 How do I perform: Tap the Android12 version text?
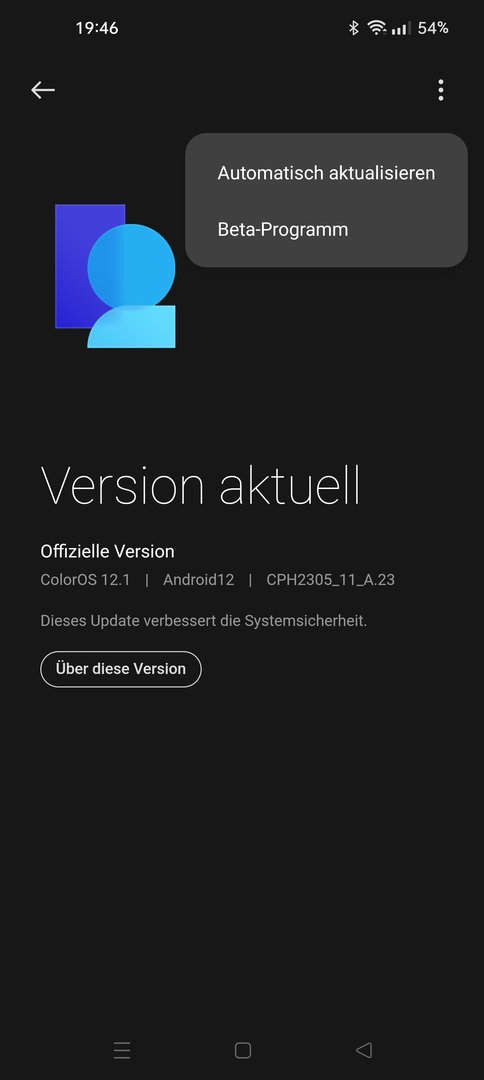pyautogui.click(x=198, y=580)
